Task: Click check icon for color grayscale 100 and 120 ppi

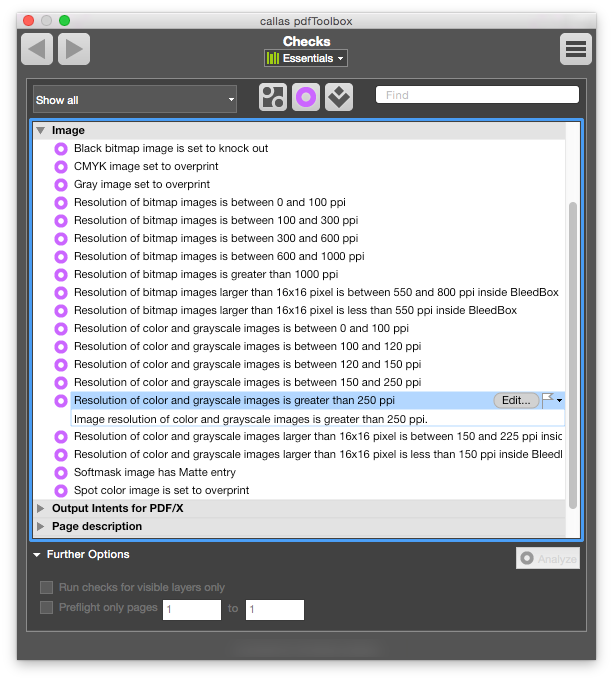Action: pos(61,347)
